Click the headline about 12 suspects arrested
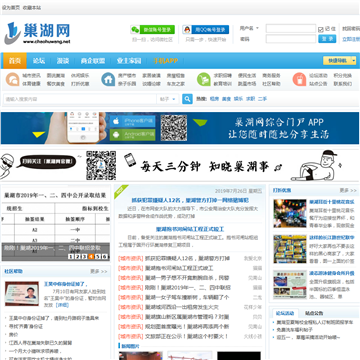The image size is (360, 360). pyautogui.click(x=190, y=200)
